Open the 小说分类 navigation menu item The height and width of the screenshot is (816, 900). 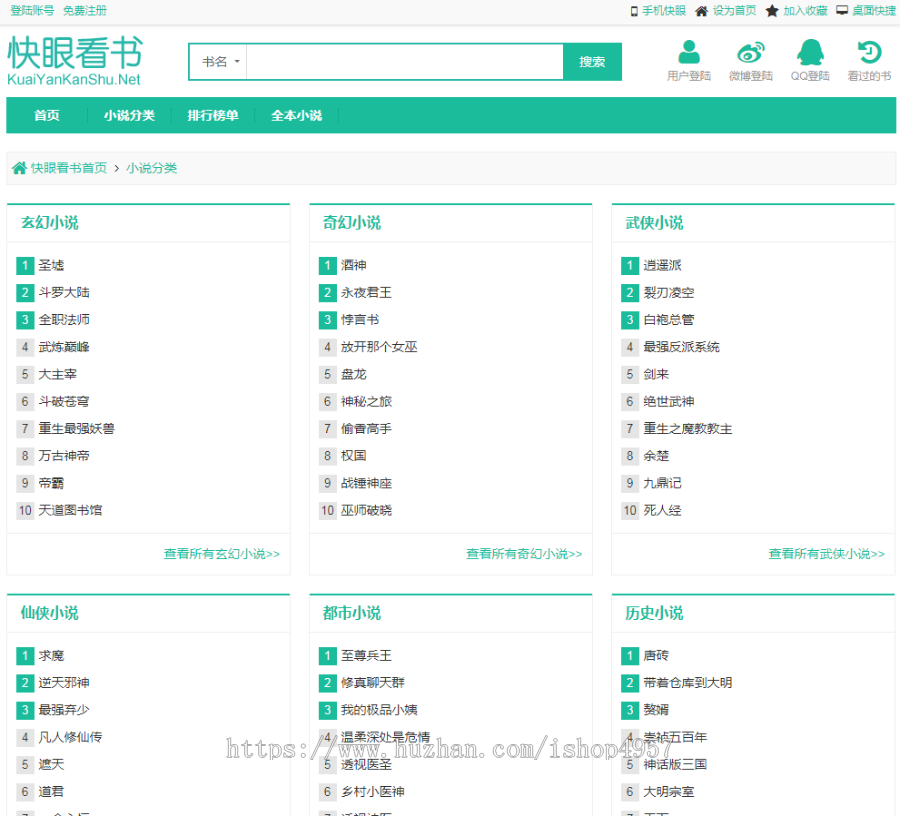pyautogui.click(x=129, y=115)
